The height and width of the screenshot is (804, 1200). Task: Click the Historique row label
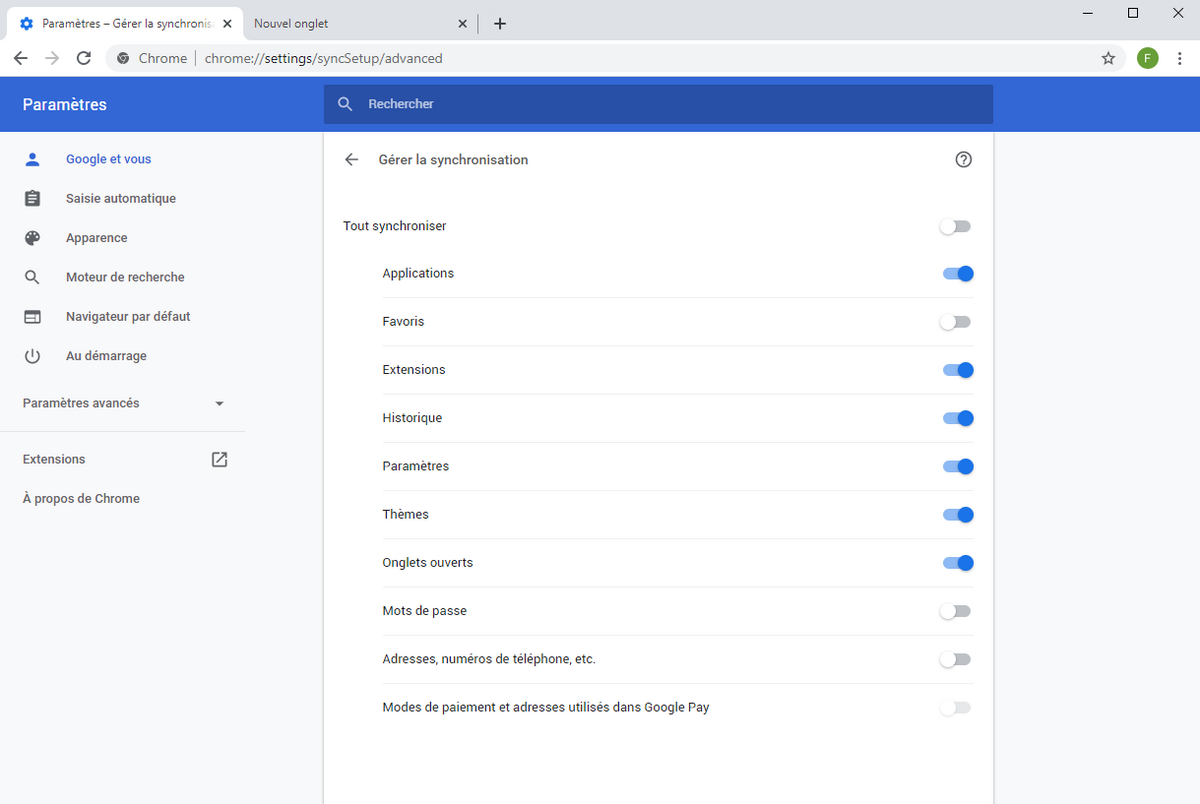(x=412, y=418)
